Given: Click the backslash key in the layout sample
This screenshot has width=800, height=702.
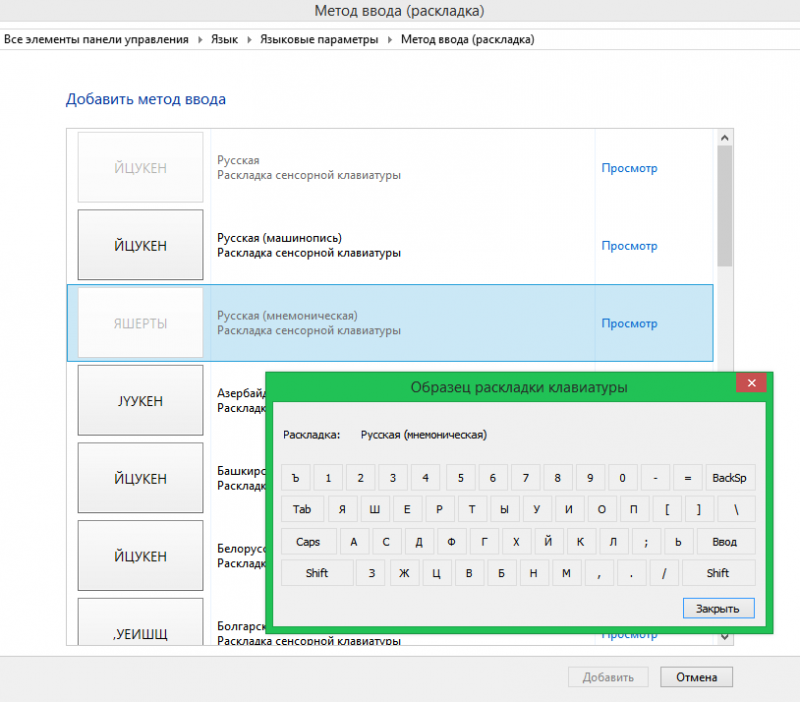Looking at the screenshot, I should 736,509.
